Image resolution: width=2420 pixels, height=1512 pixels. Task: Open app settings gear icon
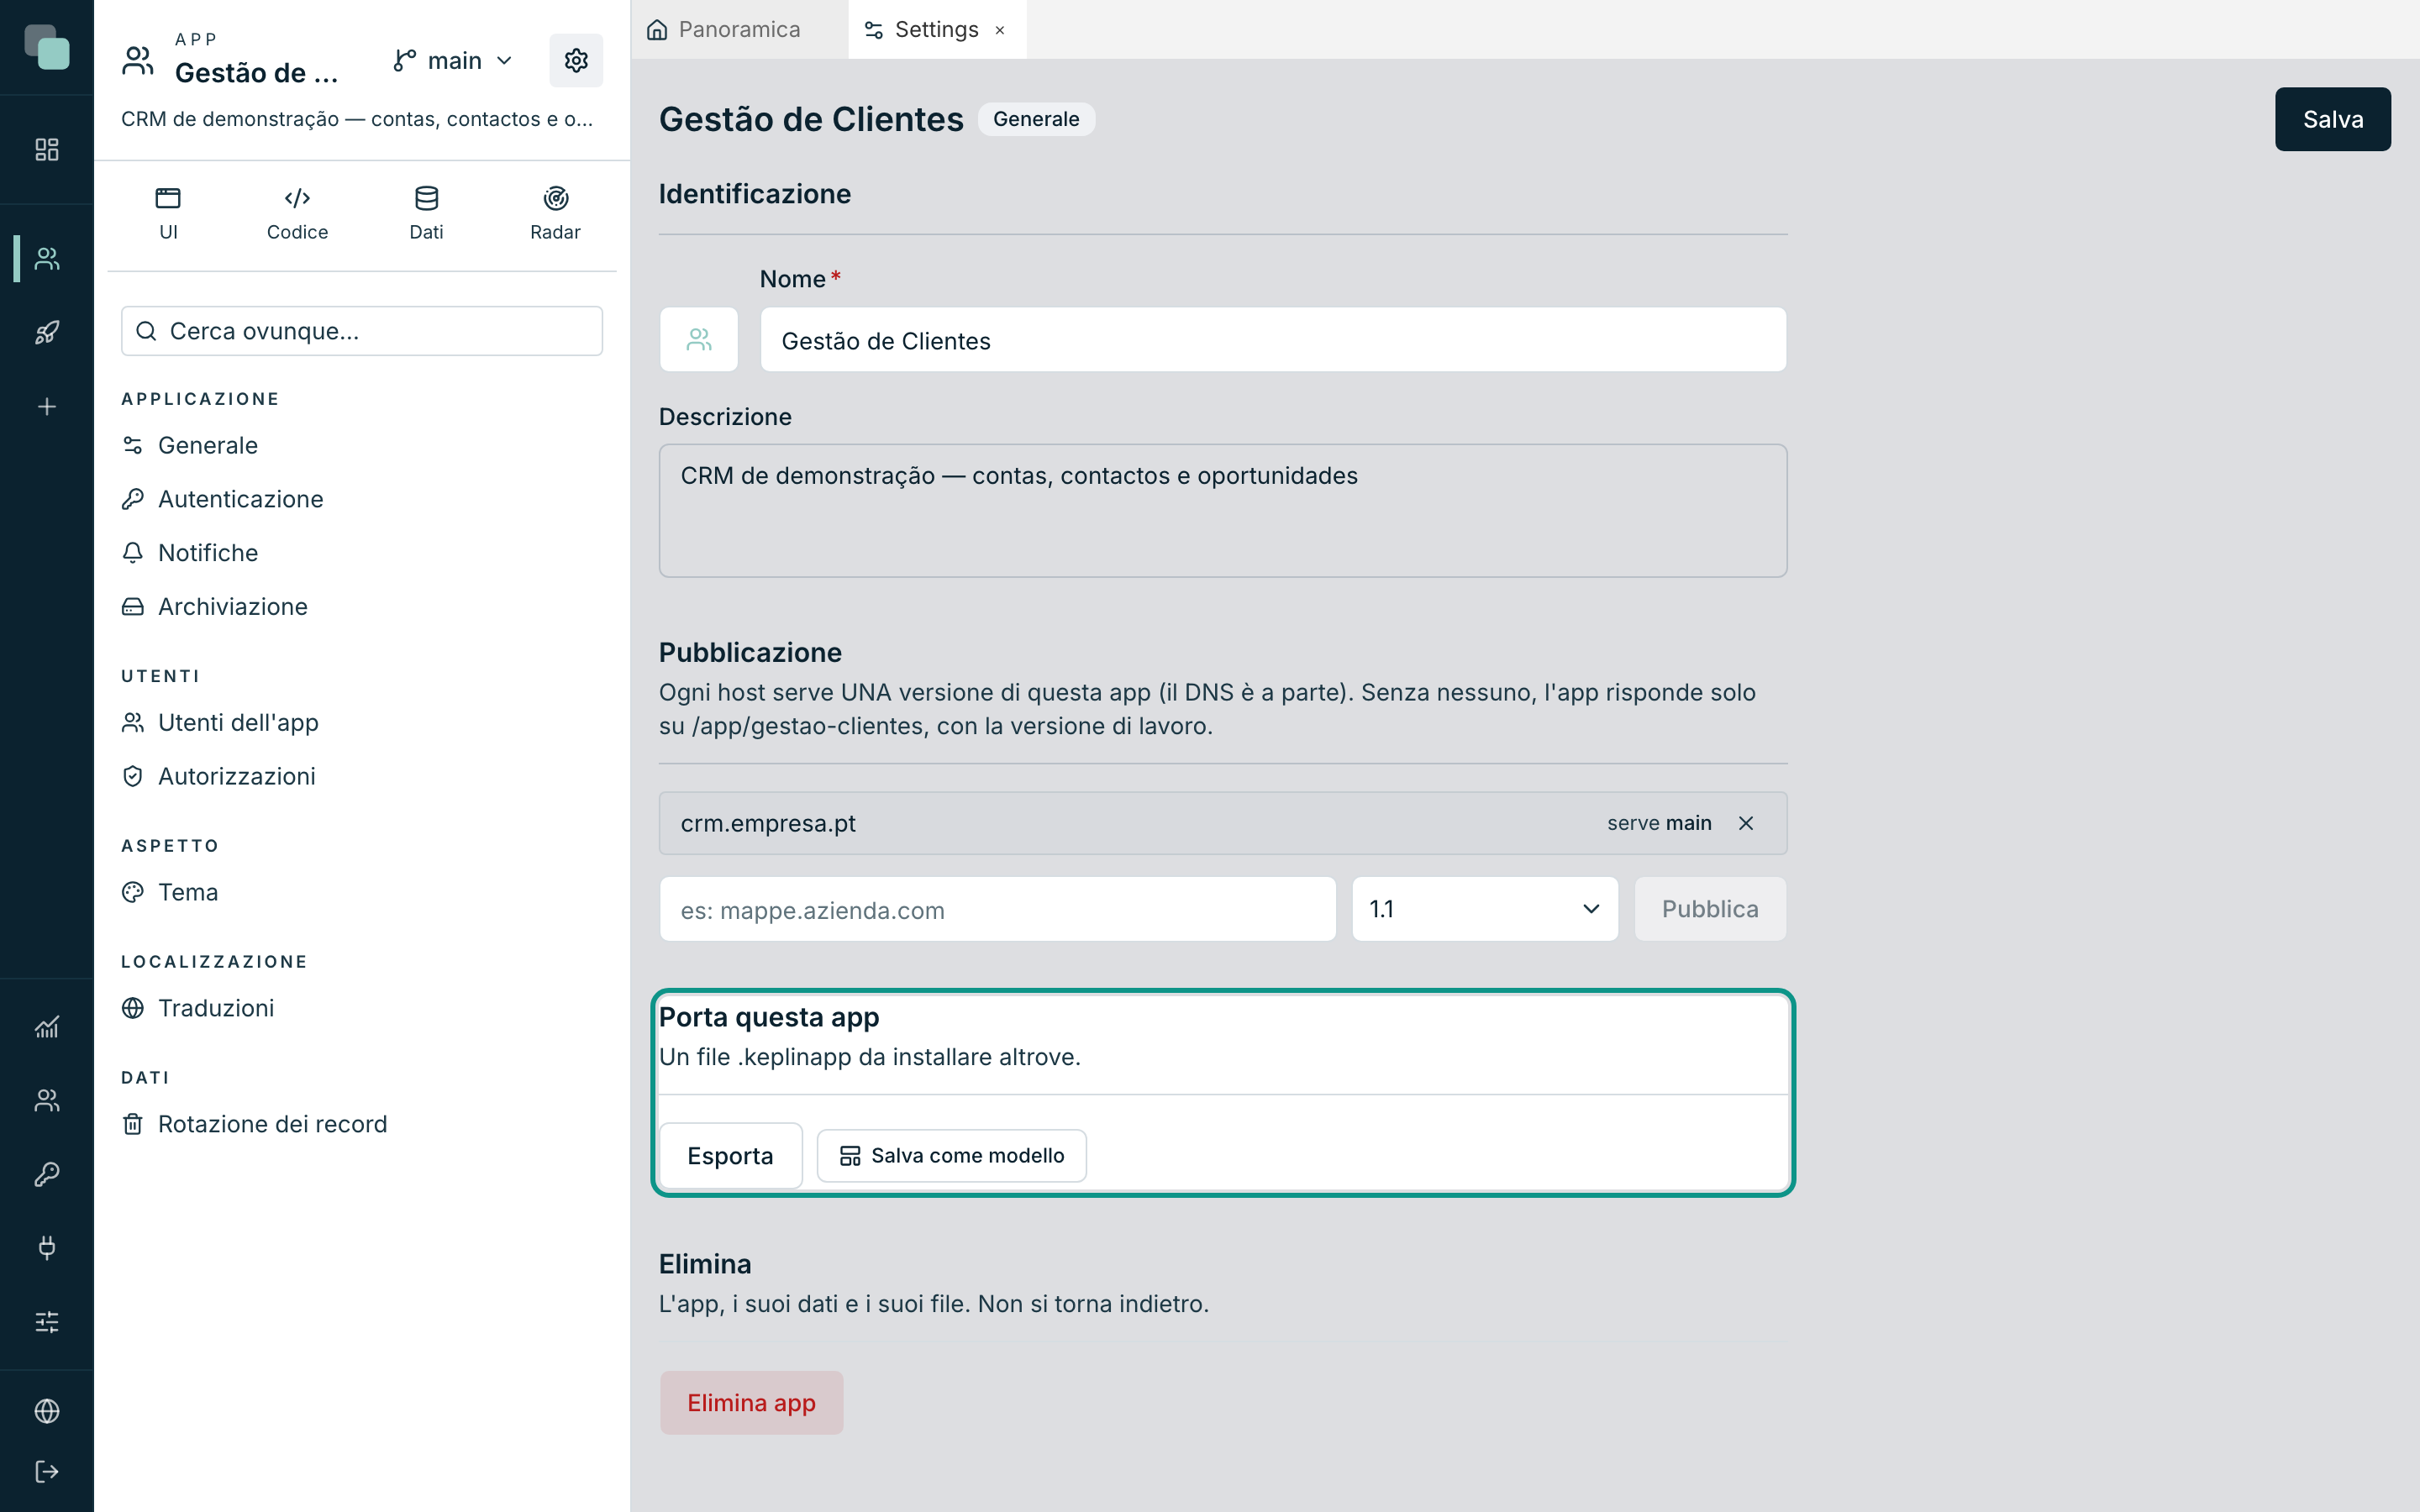click(576, 61)
